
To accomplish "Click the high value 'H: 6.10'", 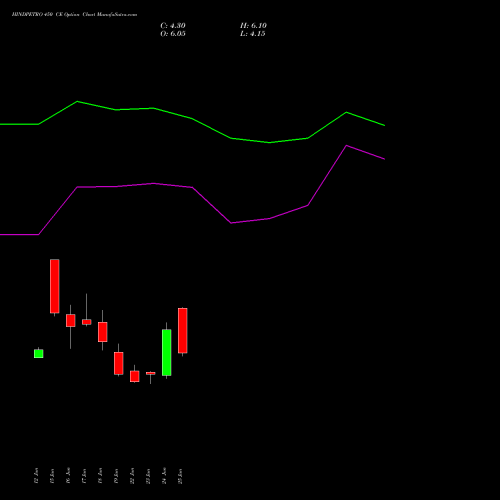I will pos(253,26).
